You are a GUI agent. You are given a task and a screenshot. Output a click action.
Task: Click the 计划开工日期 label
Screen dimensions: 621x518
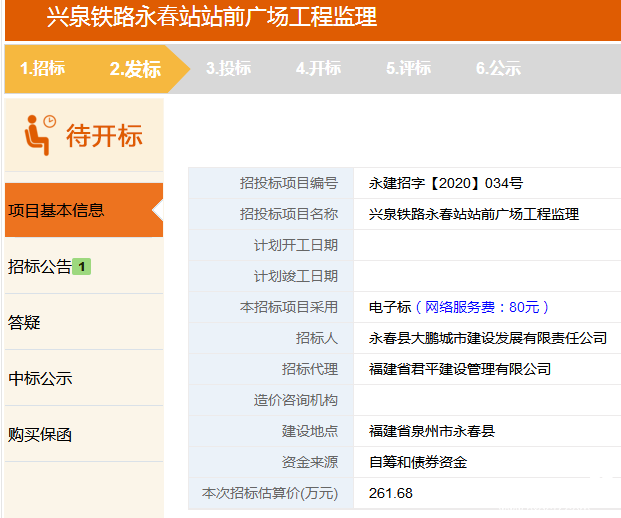(x=296, y=245)
